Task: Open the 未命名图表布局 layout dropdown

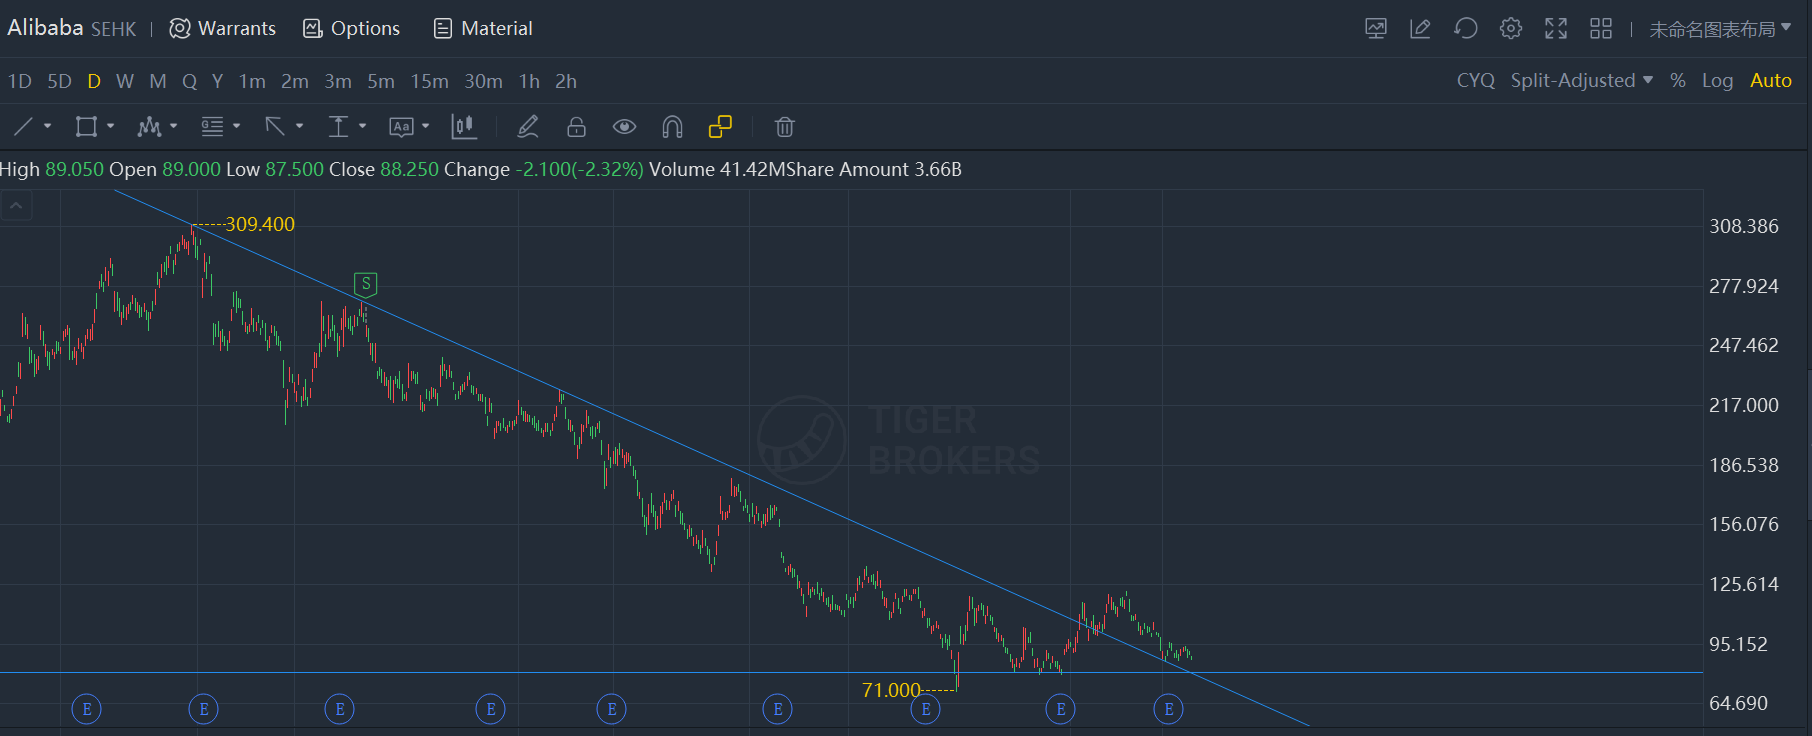Action: coord(1720,29)
